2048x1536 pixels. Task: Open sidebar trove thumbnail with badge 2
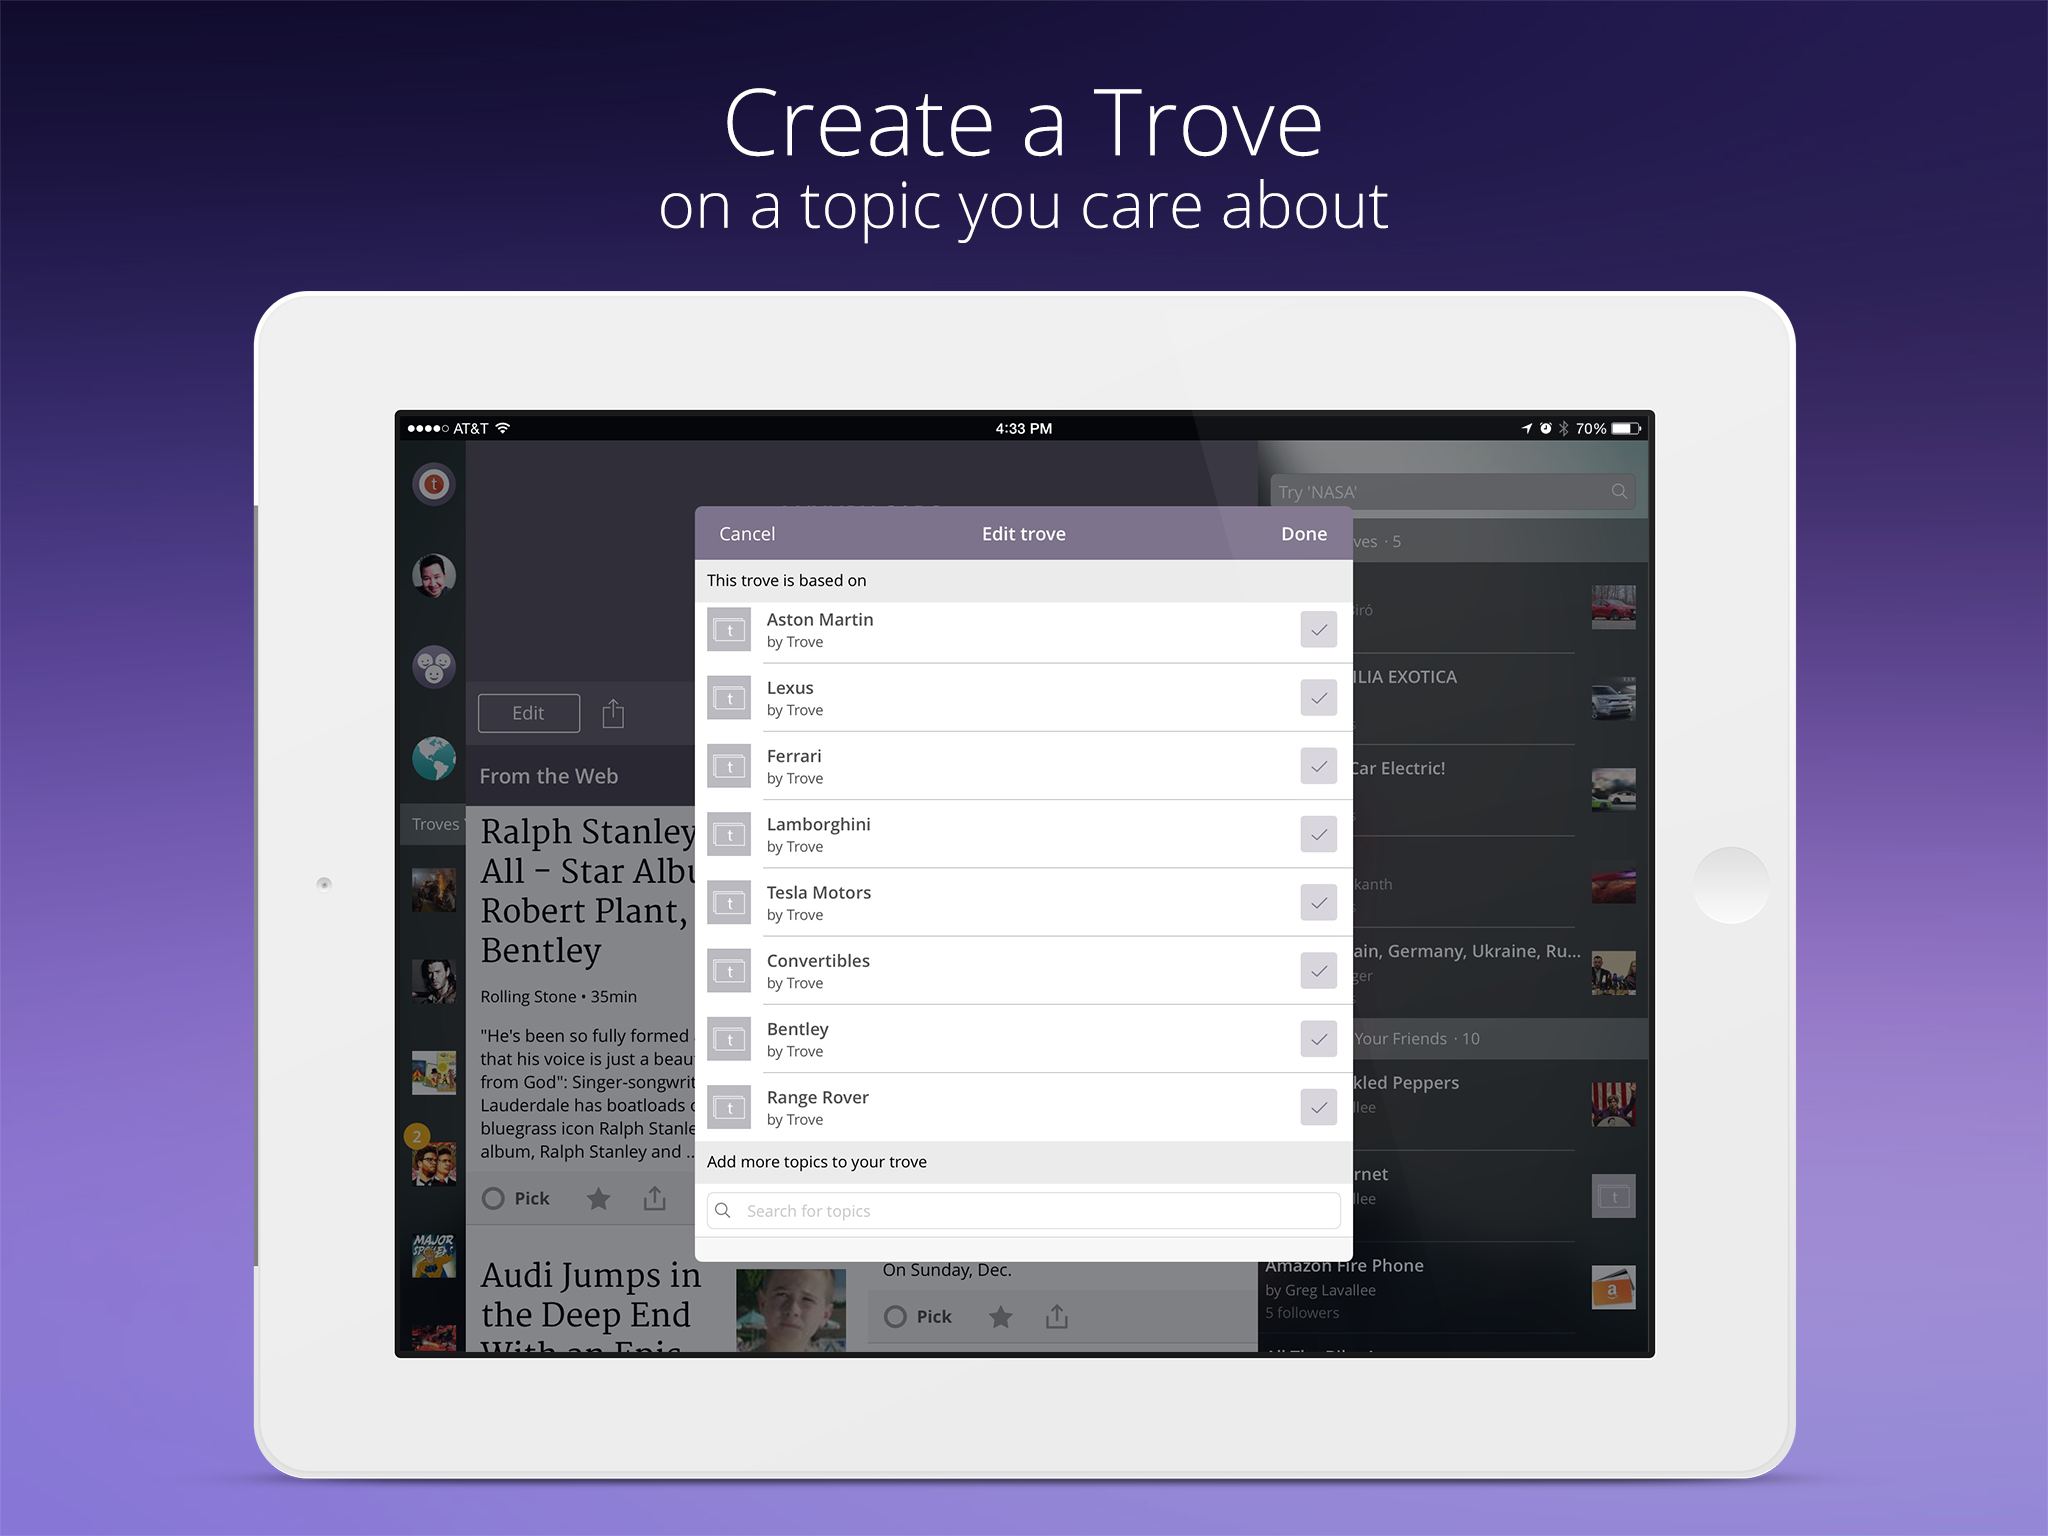coord(434,1164)
